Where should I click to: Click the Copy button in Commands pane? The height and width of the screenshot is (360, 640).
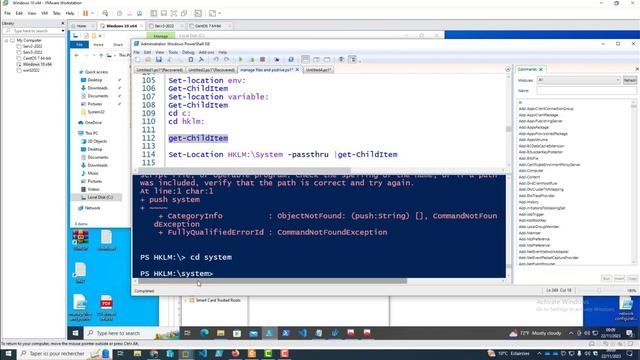633,278
